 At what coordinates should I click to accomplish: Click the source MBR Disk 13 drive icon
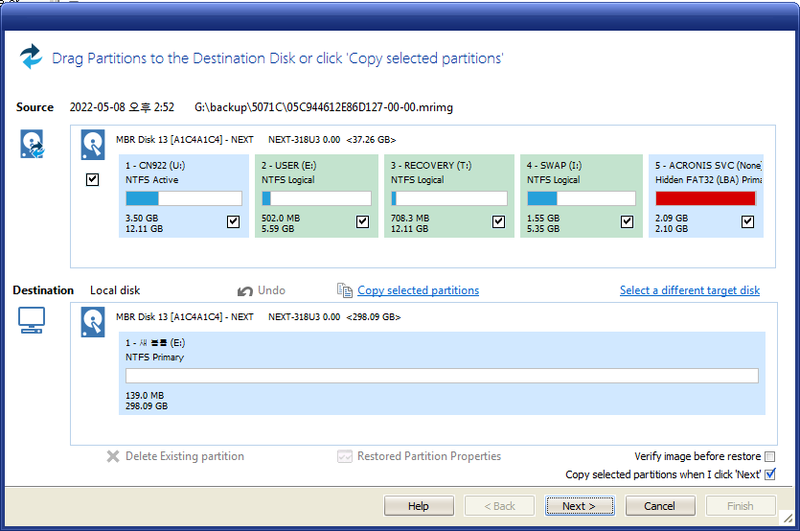[93, 144]
